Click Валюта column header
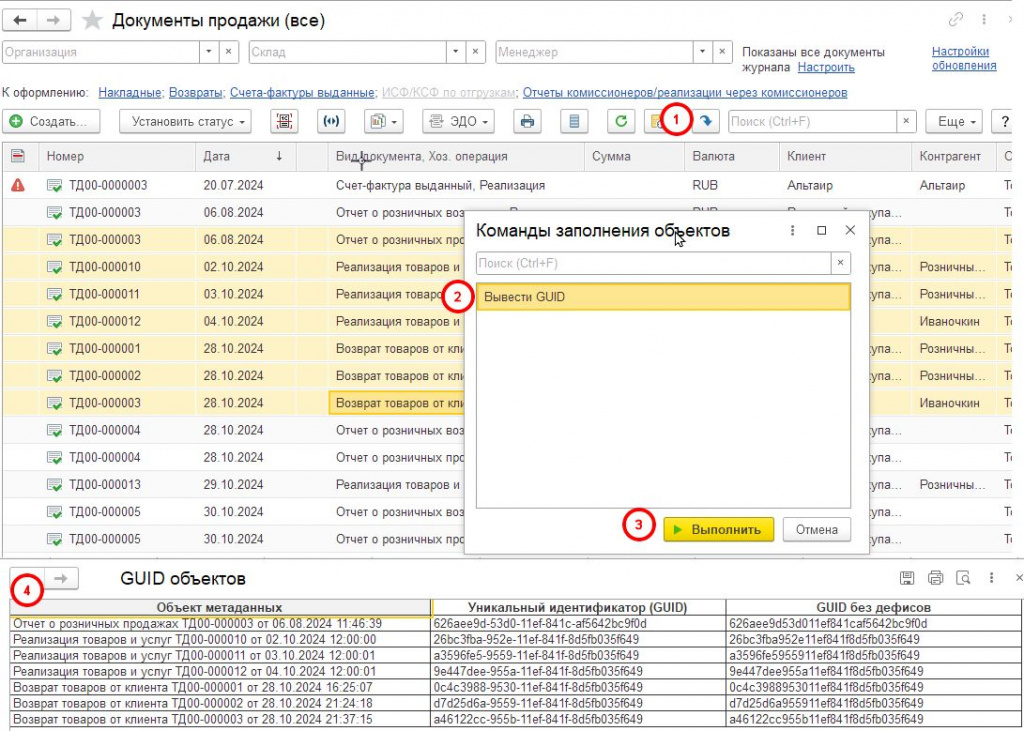Screen dimensions: 1024x731 pos(731,156)
